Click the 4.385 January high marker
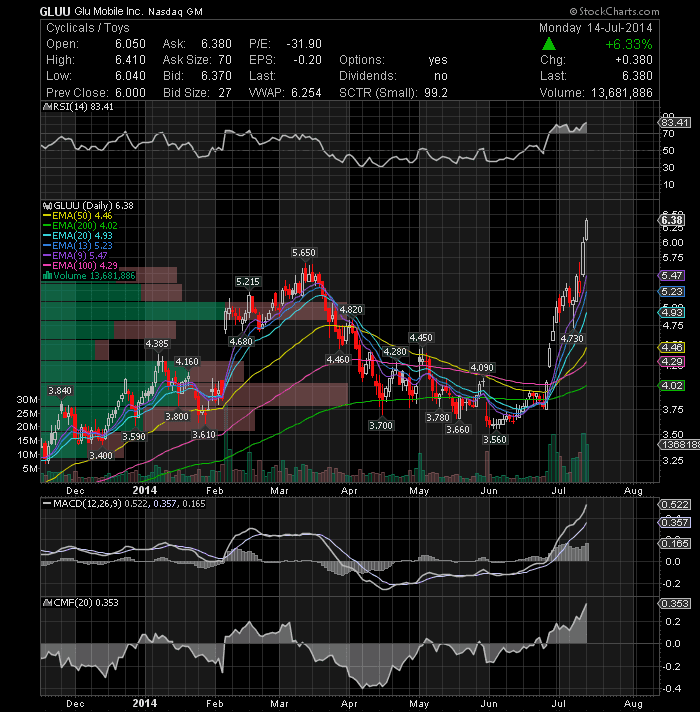Viewport: 700px width, 712px height. coord(157,344)
